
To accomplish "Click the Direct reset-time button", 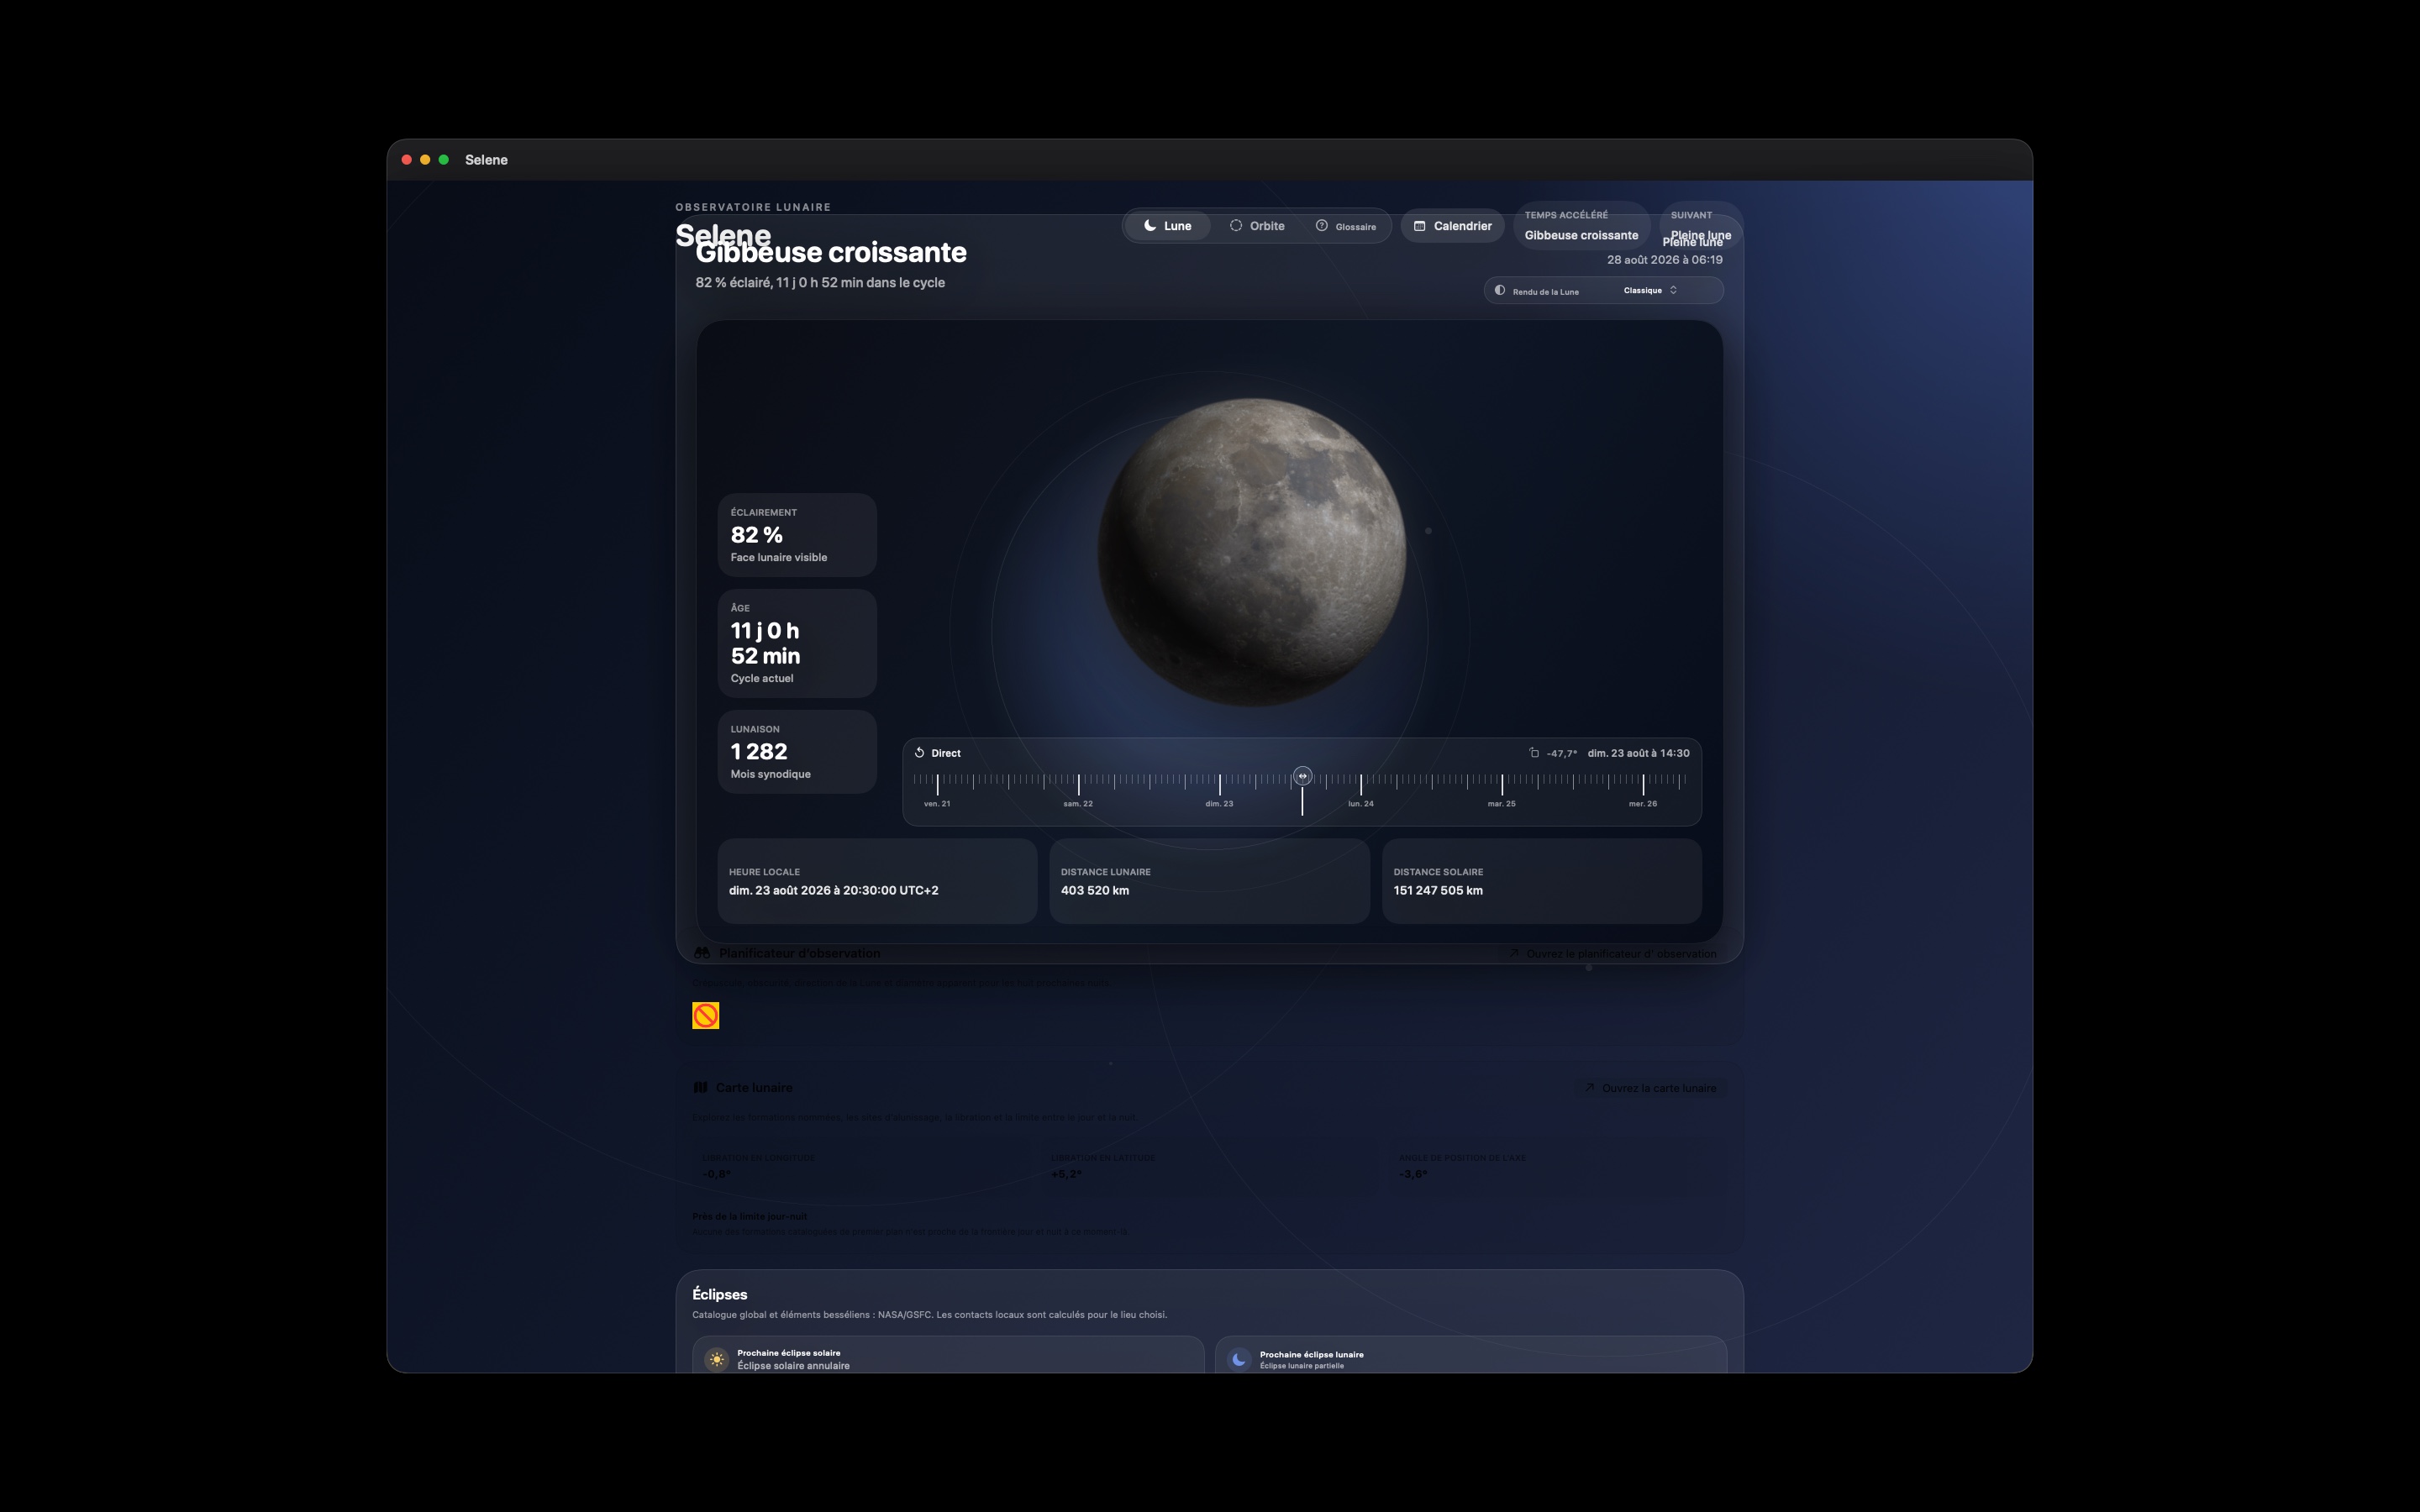I will pyautogui.click(x=937, y=753).
